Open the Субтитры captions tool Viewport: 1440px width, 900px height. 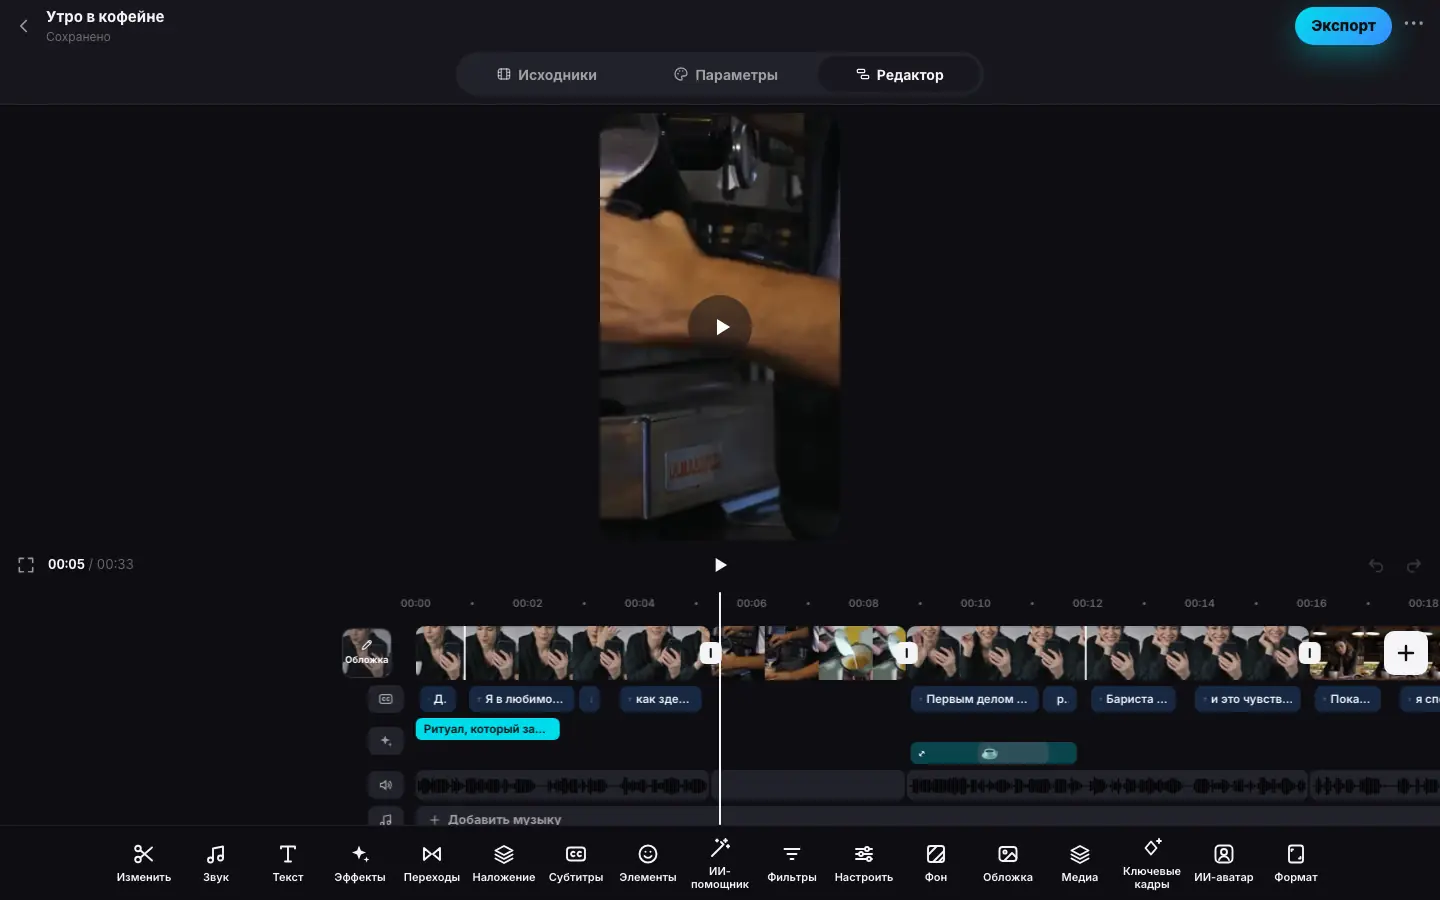tap(576, 863)
